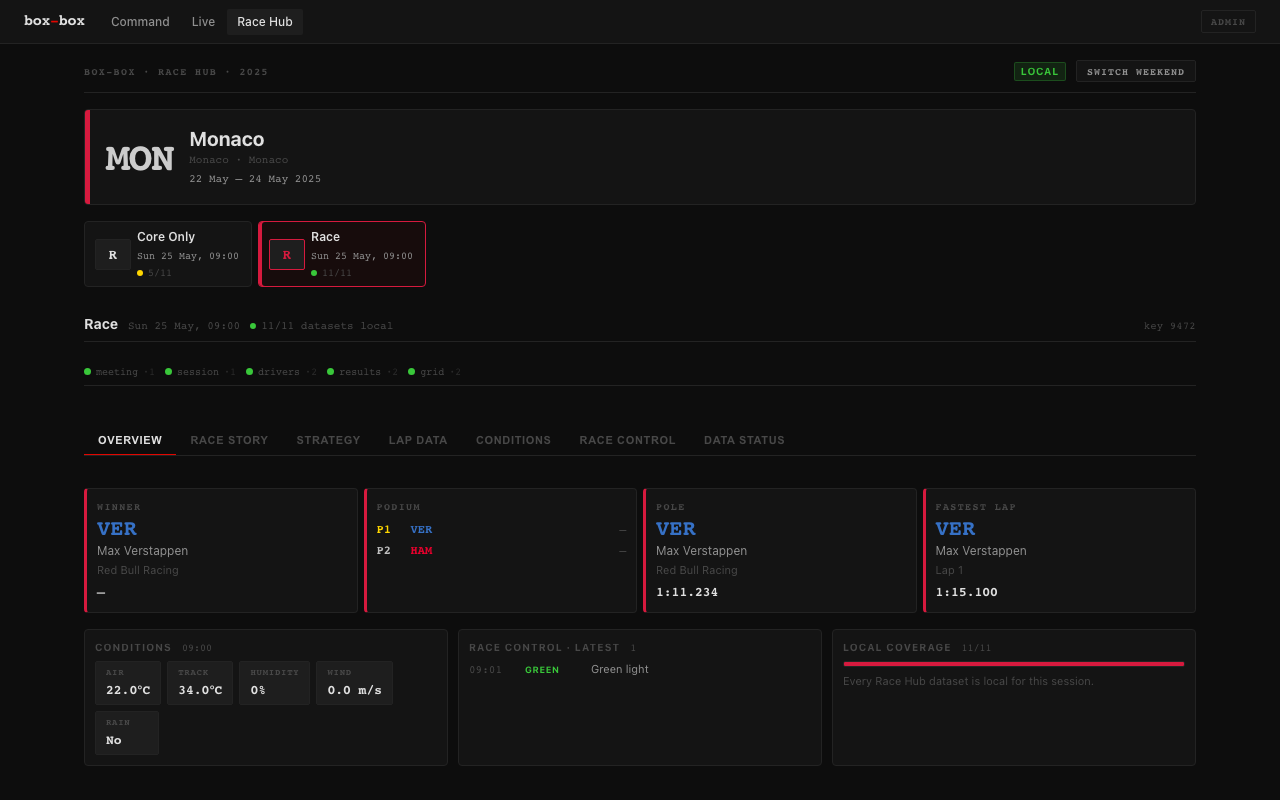Click the Local Coverage progress bar
This screenshot has height=800, width=1280.
1014,664
